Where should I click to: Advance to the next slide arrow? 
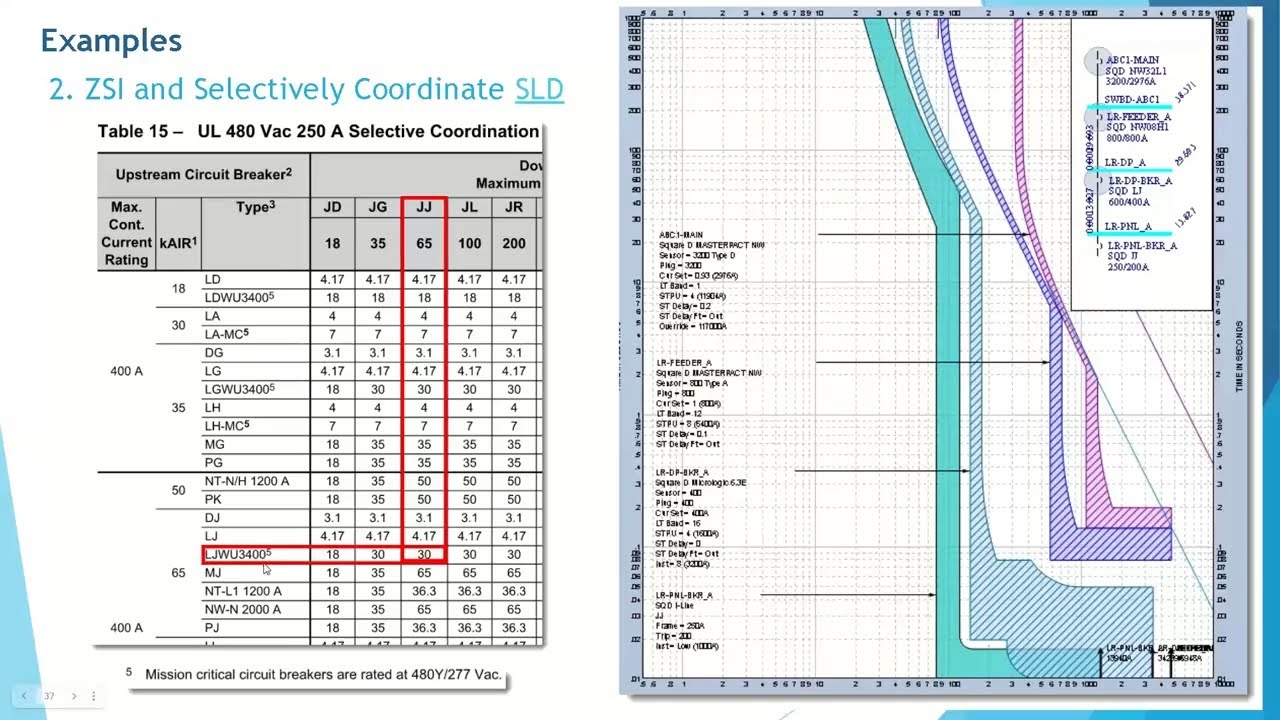pyautogui.click(x=73, y=696)
